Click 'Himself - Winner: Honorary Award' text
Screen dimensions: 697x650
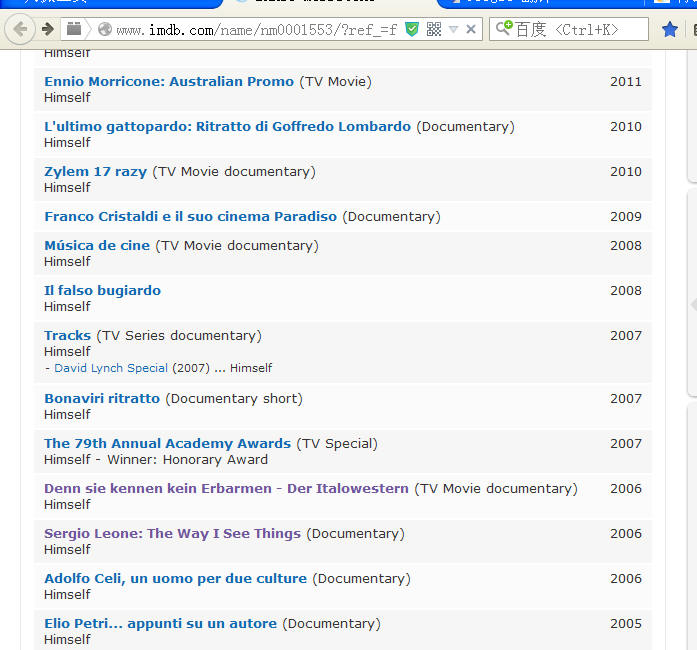tap(156, 460)
